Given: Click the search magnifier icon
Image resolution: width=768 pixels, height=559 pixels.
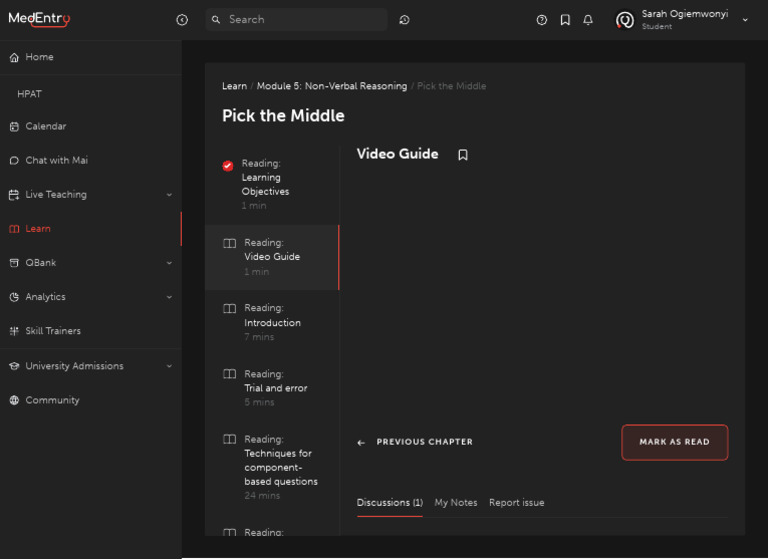Looking at the screenshot, I should point(216,20).
